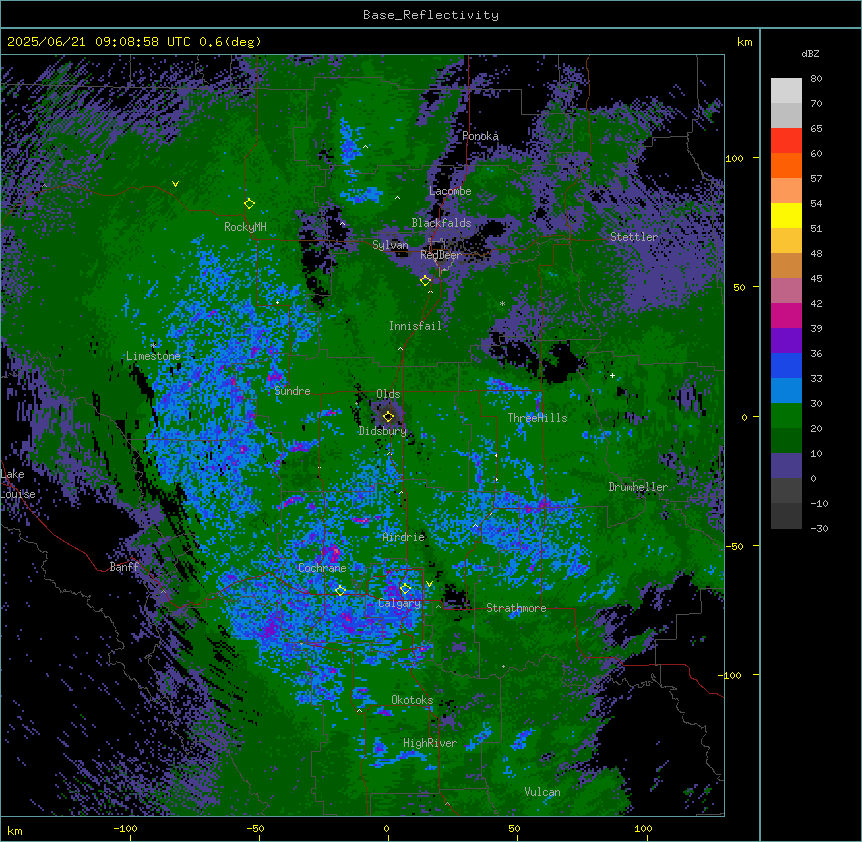This screenshot has width=862, height=842.
Task: Pick the violet 36-39 dBZ legend swatch
Action: tap(786, 341)
